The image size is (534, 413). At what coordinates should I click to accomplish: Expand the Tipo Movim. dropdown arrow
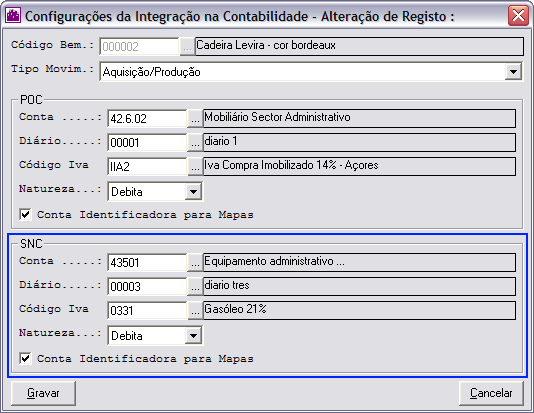coord(513,72)
